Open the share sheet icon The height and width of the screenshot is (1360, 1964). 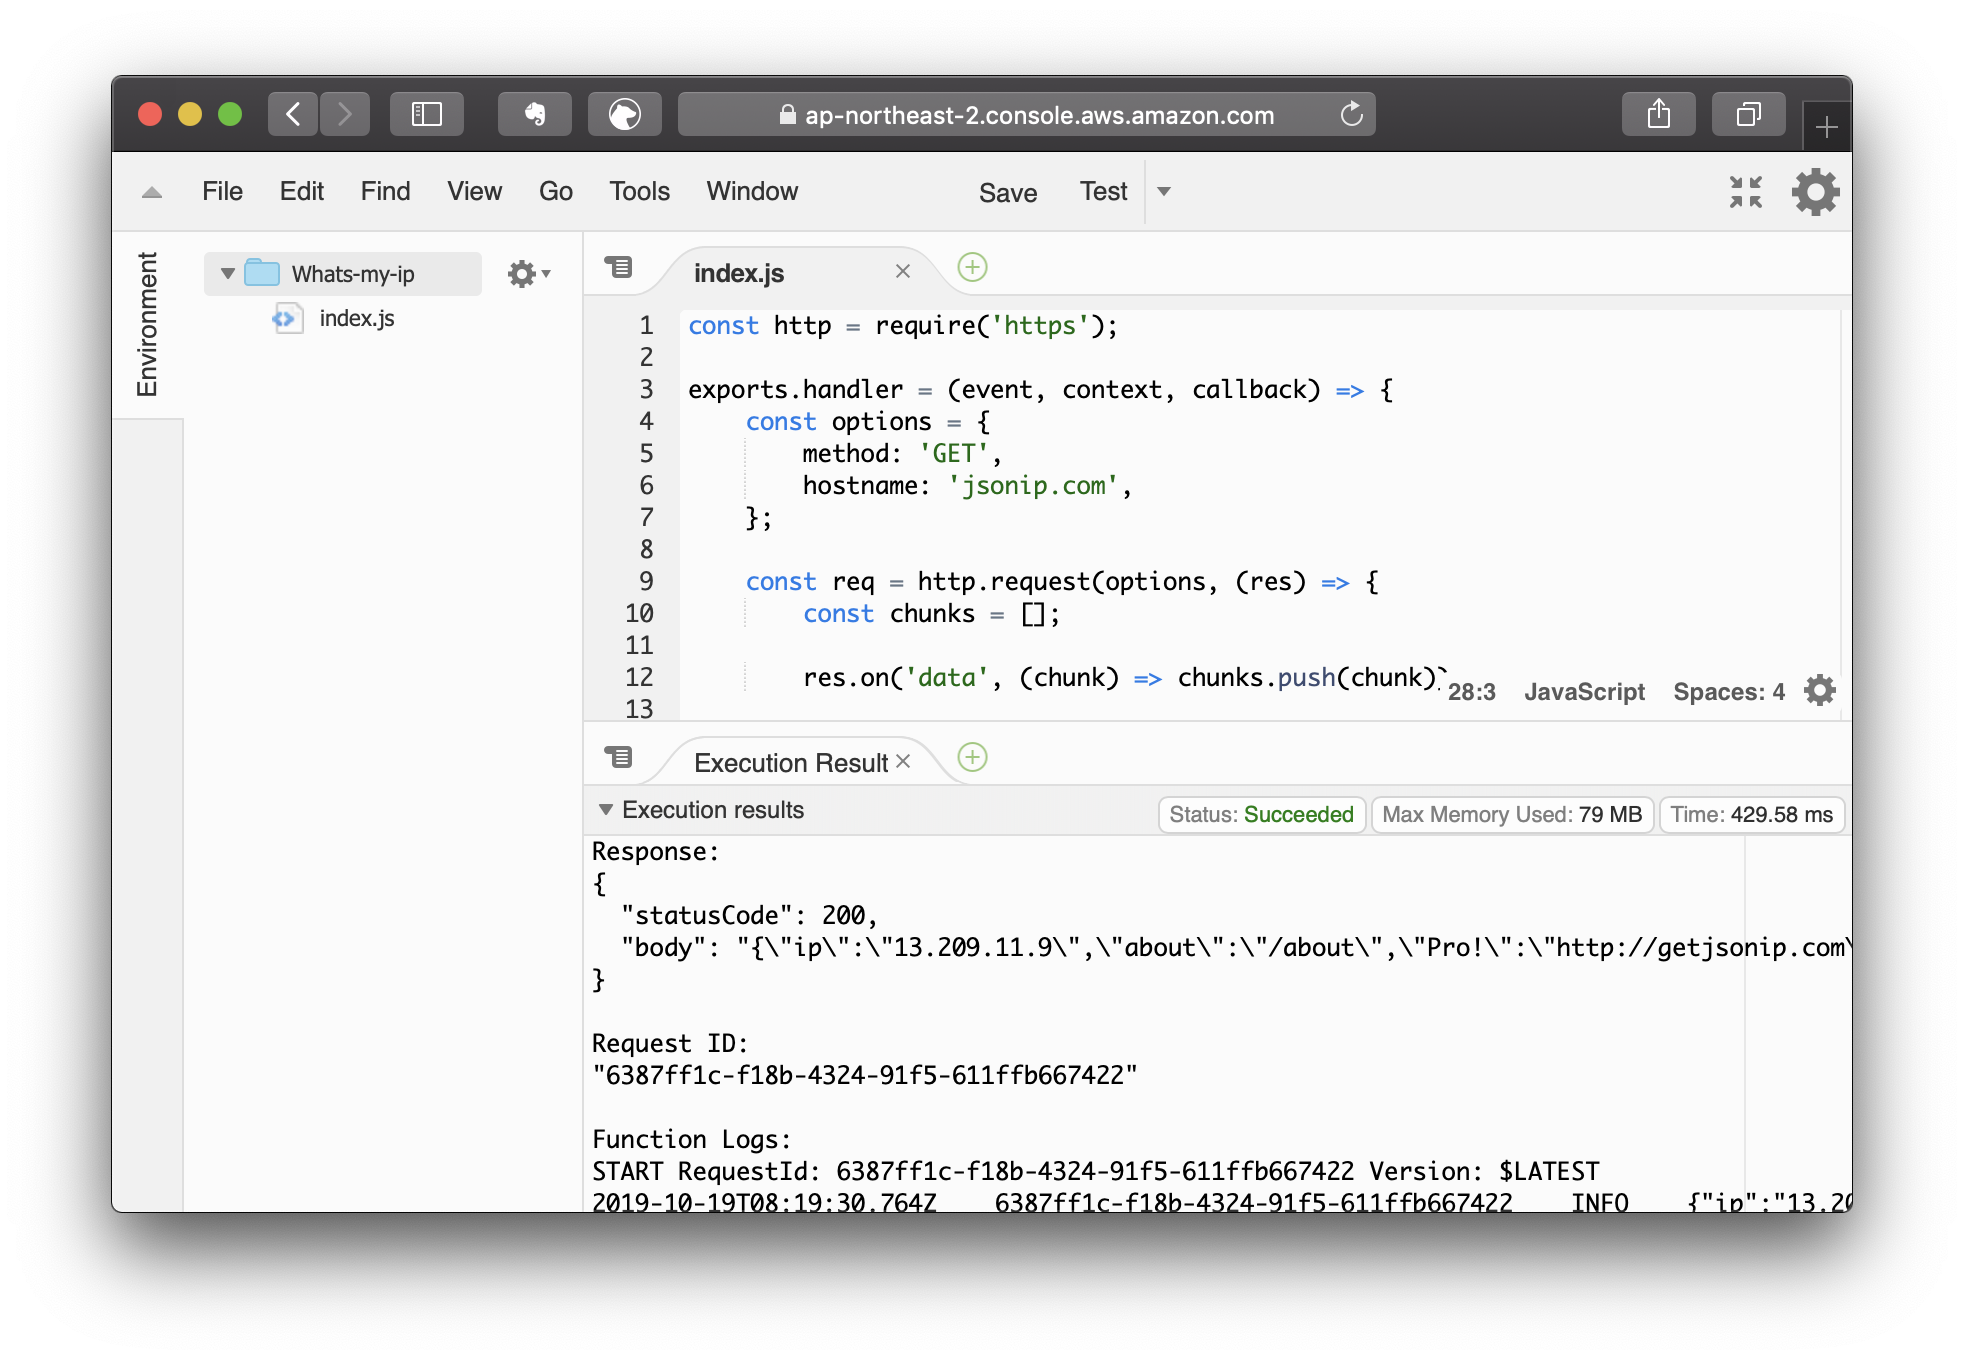pyautogui.click(x=1658, y=114)
